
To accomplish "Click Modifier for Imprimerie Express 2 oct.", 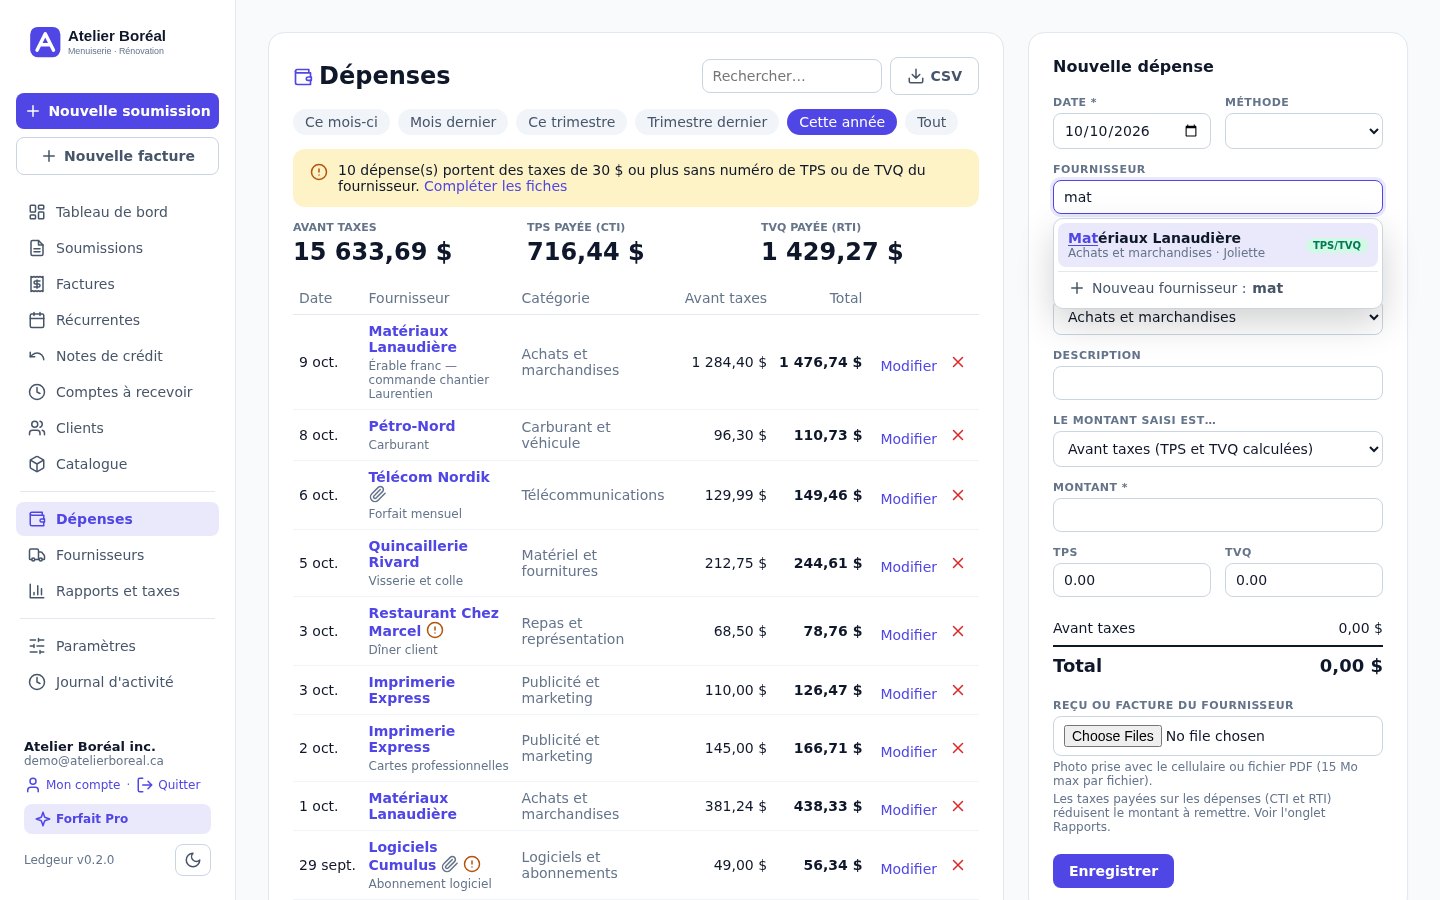I will click(x=908, y=752).
